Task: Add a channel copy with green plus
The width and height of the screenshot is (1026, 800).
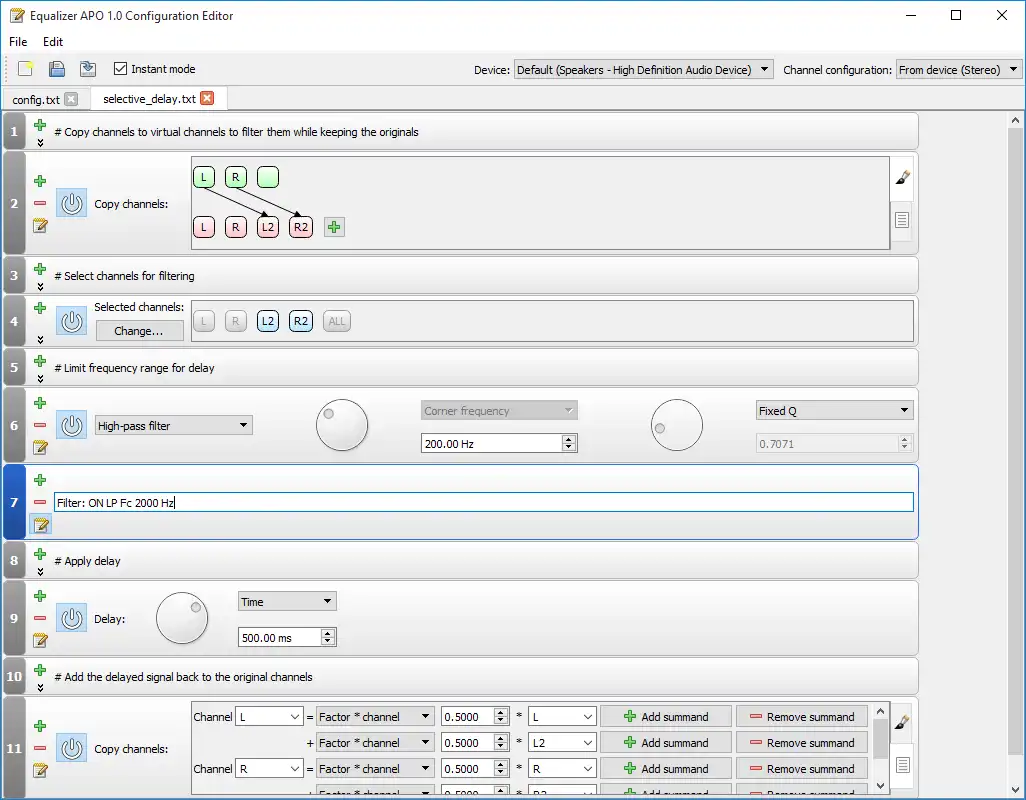Action: point(334,227)
